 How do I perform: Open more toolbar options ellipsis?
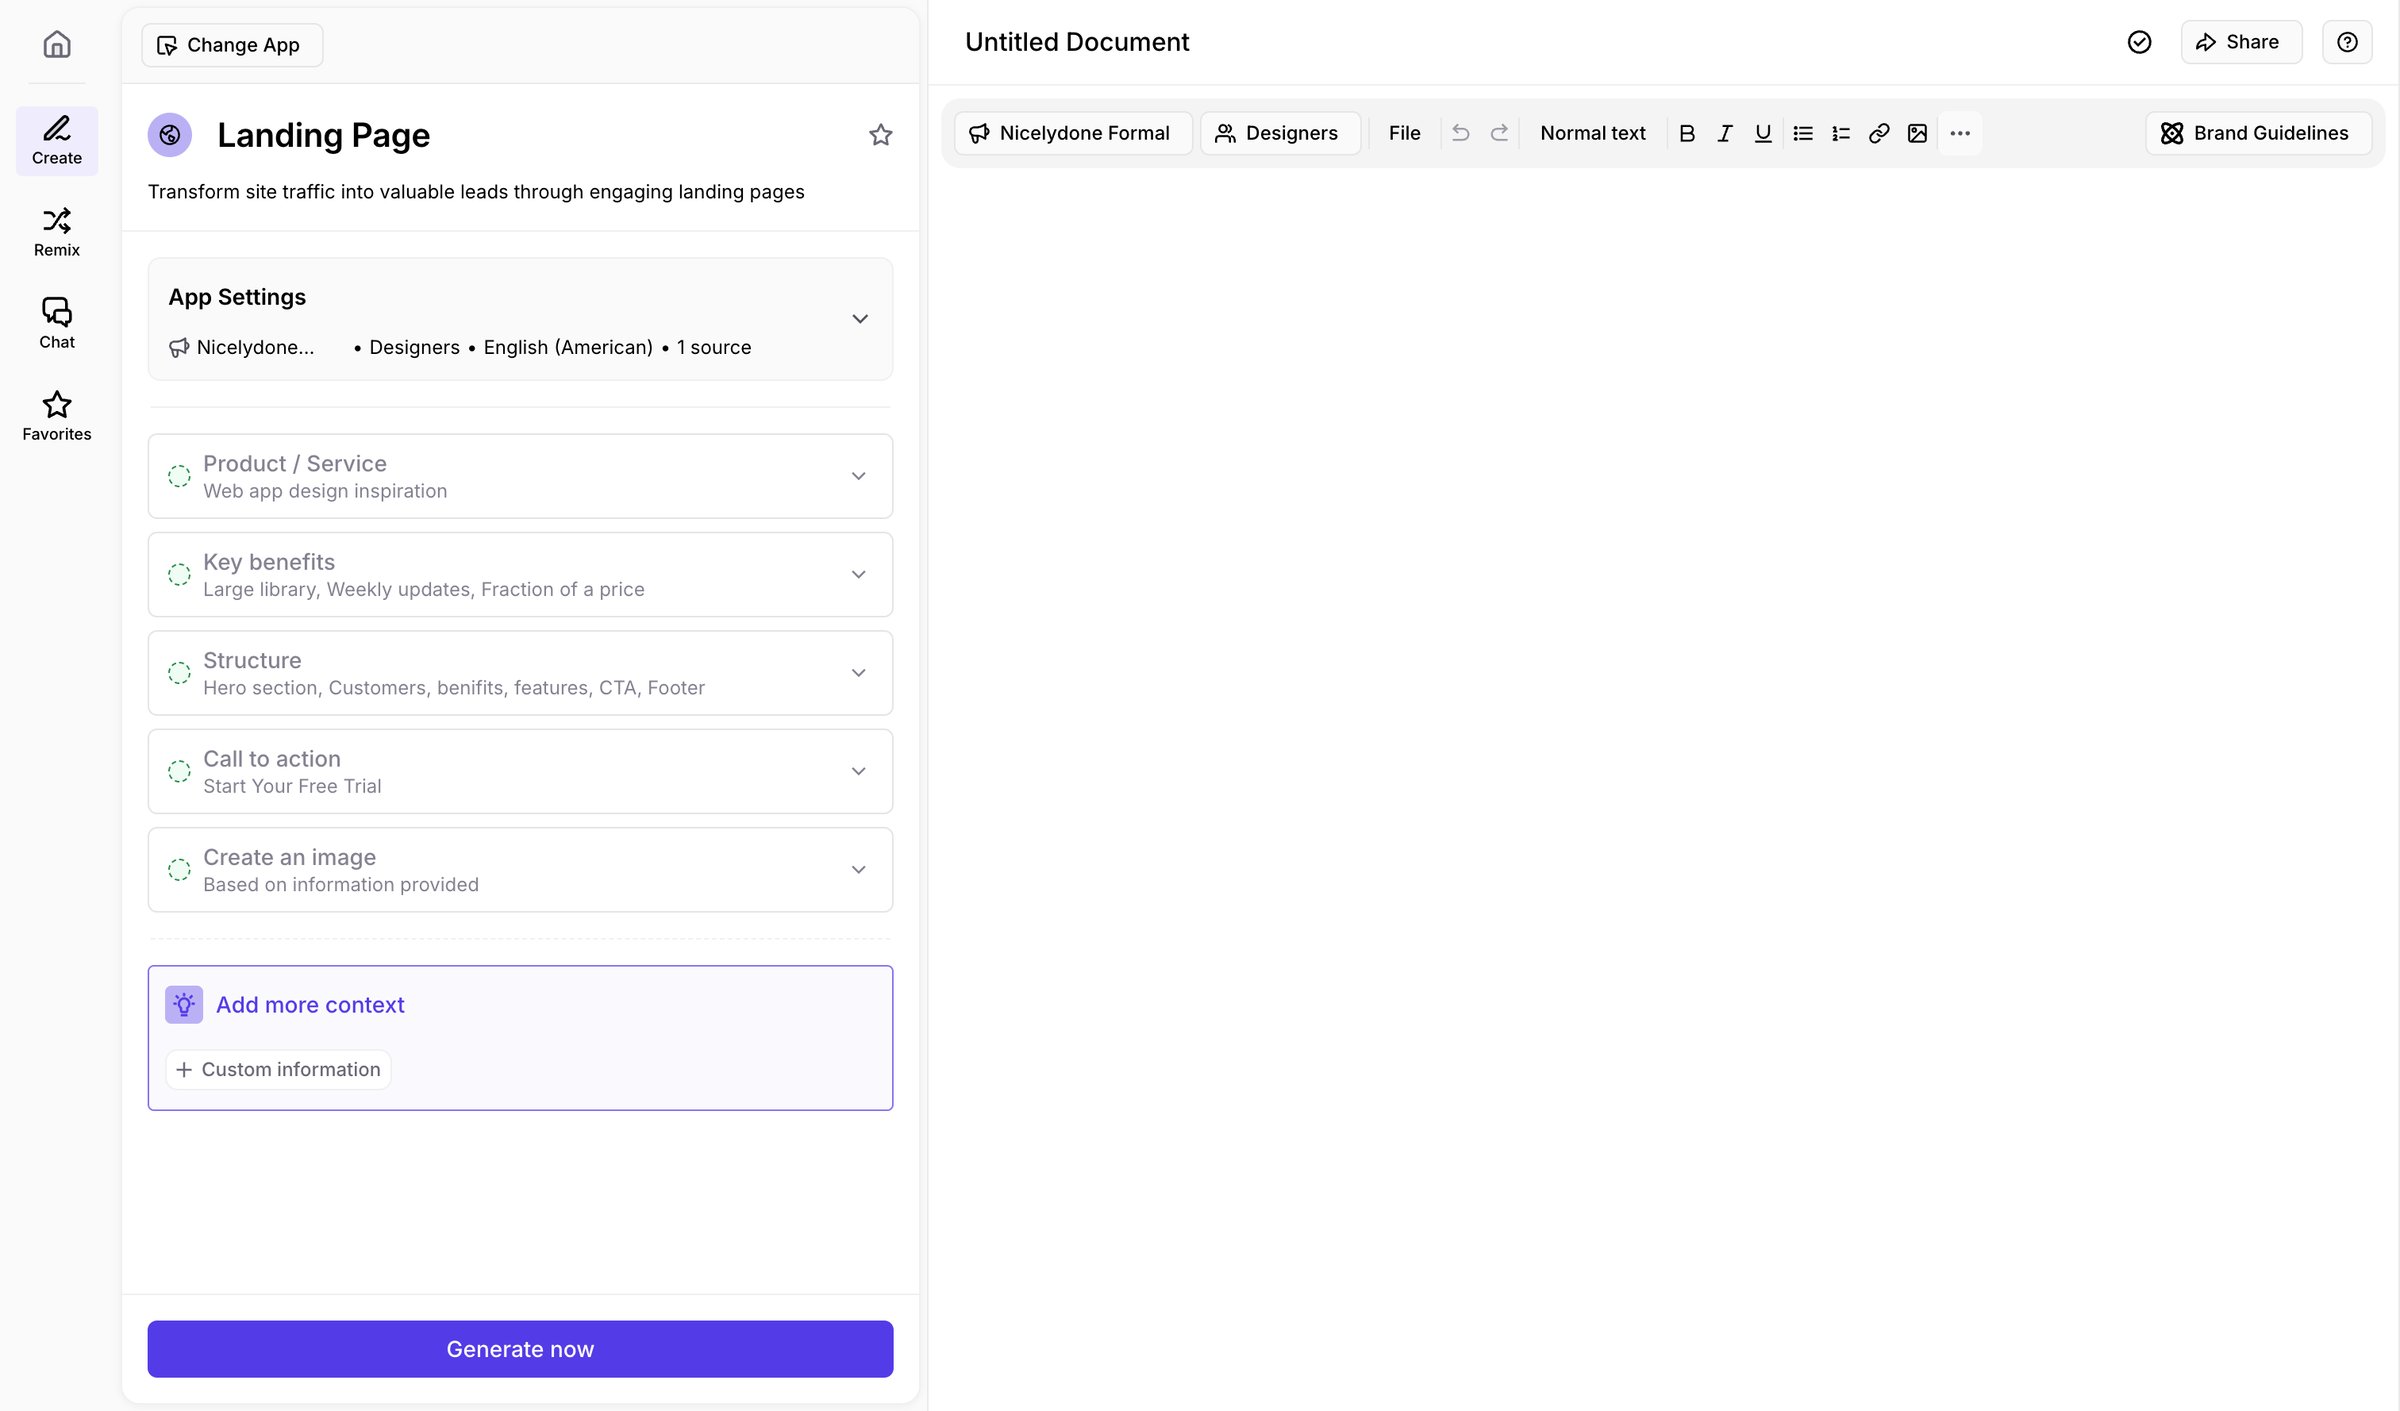coord(1960,133)
